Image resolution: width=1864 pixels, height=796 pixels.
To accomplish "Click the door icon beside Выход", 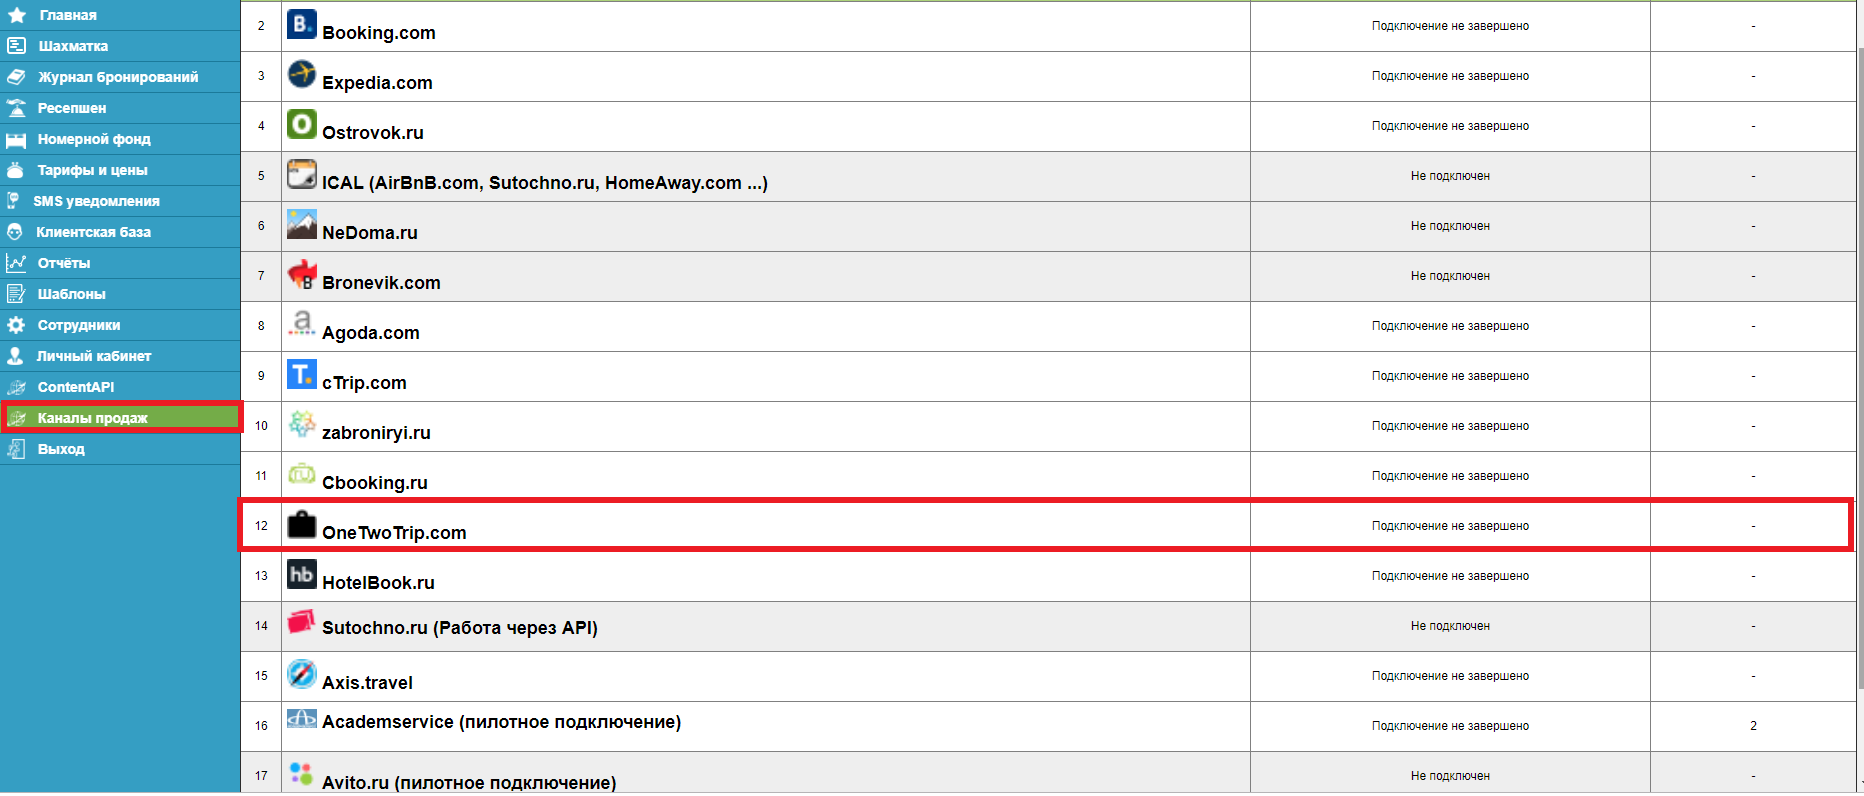I will (16, 449).
